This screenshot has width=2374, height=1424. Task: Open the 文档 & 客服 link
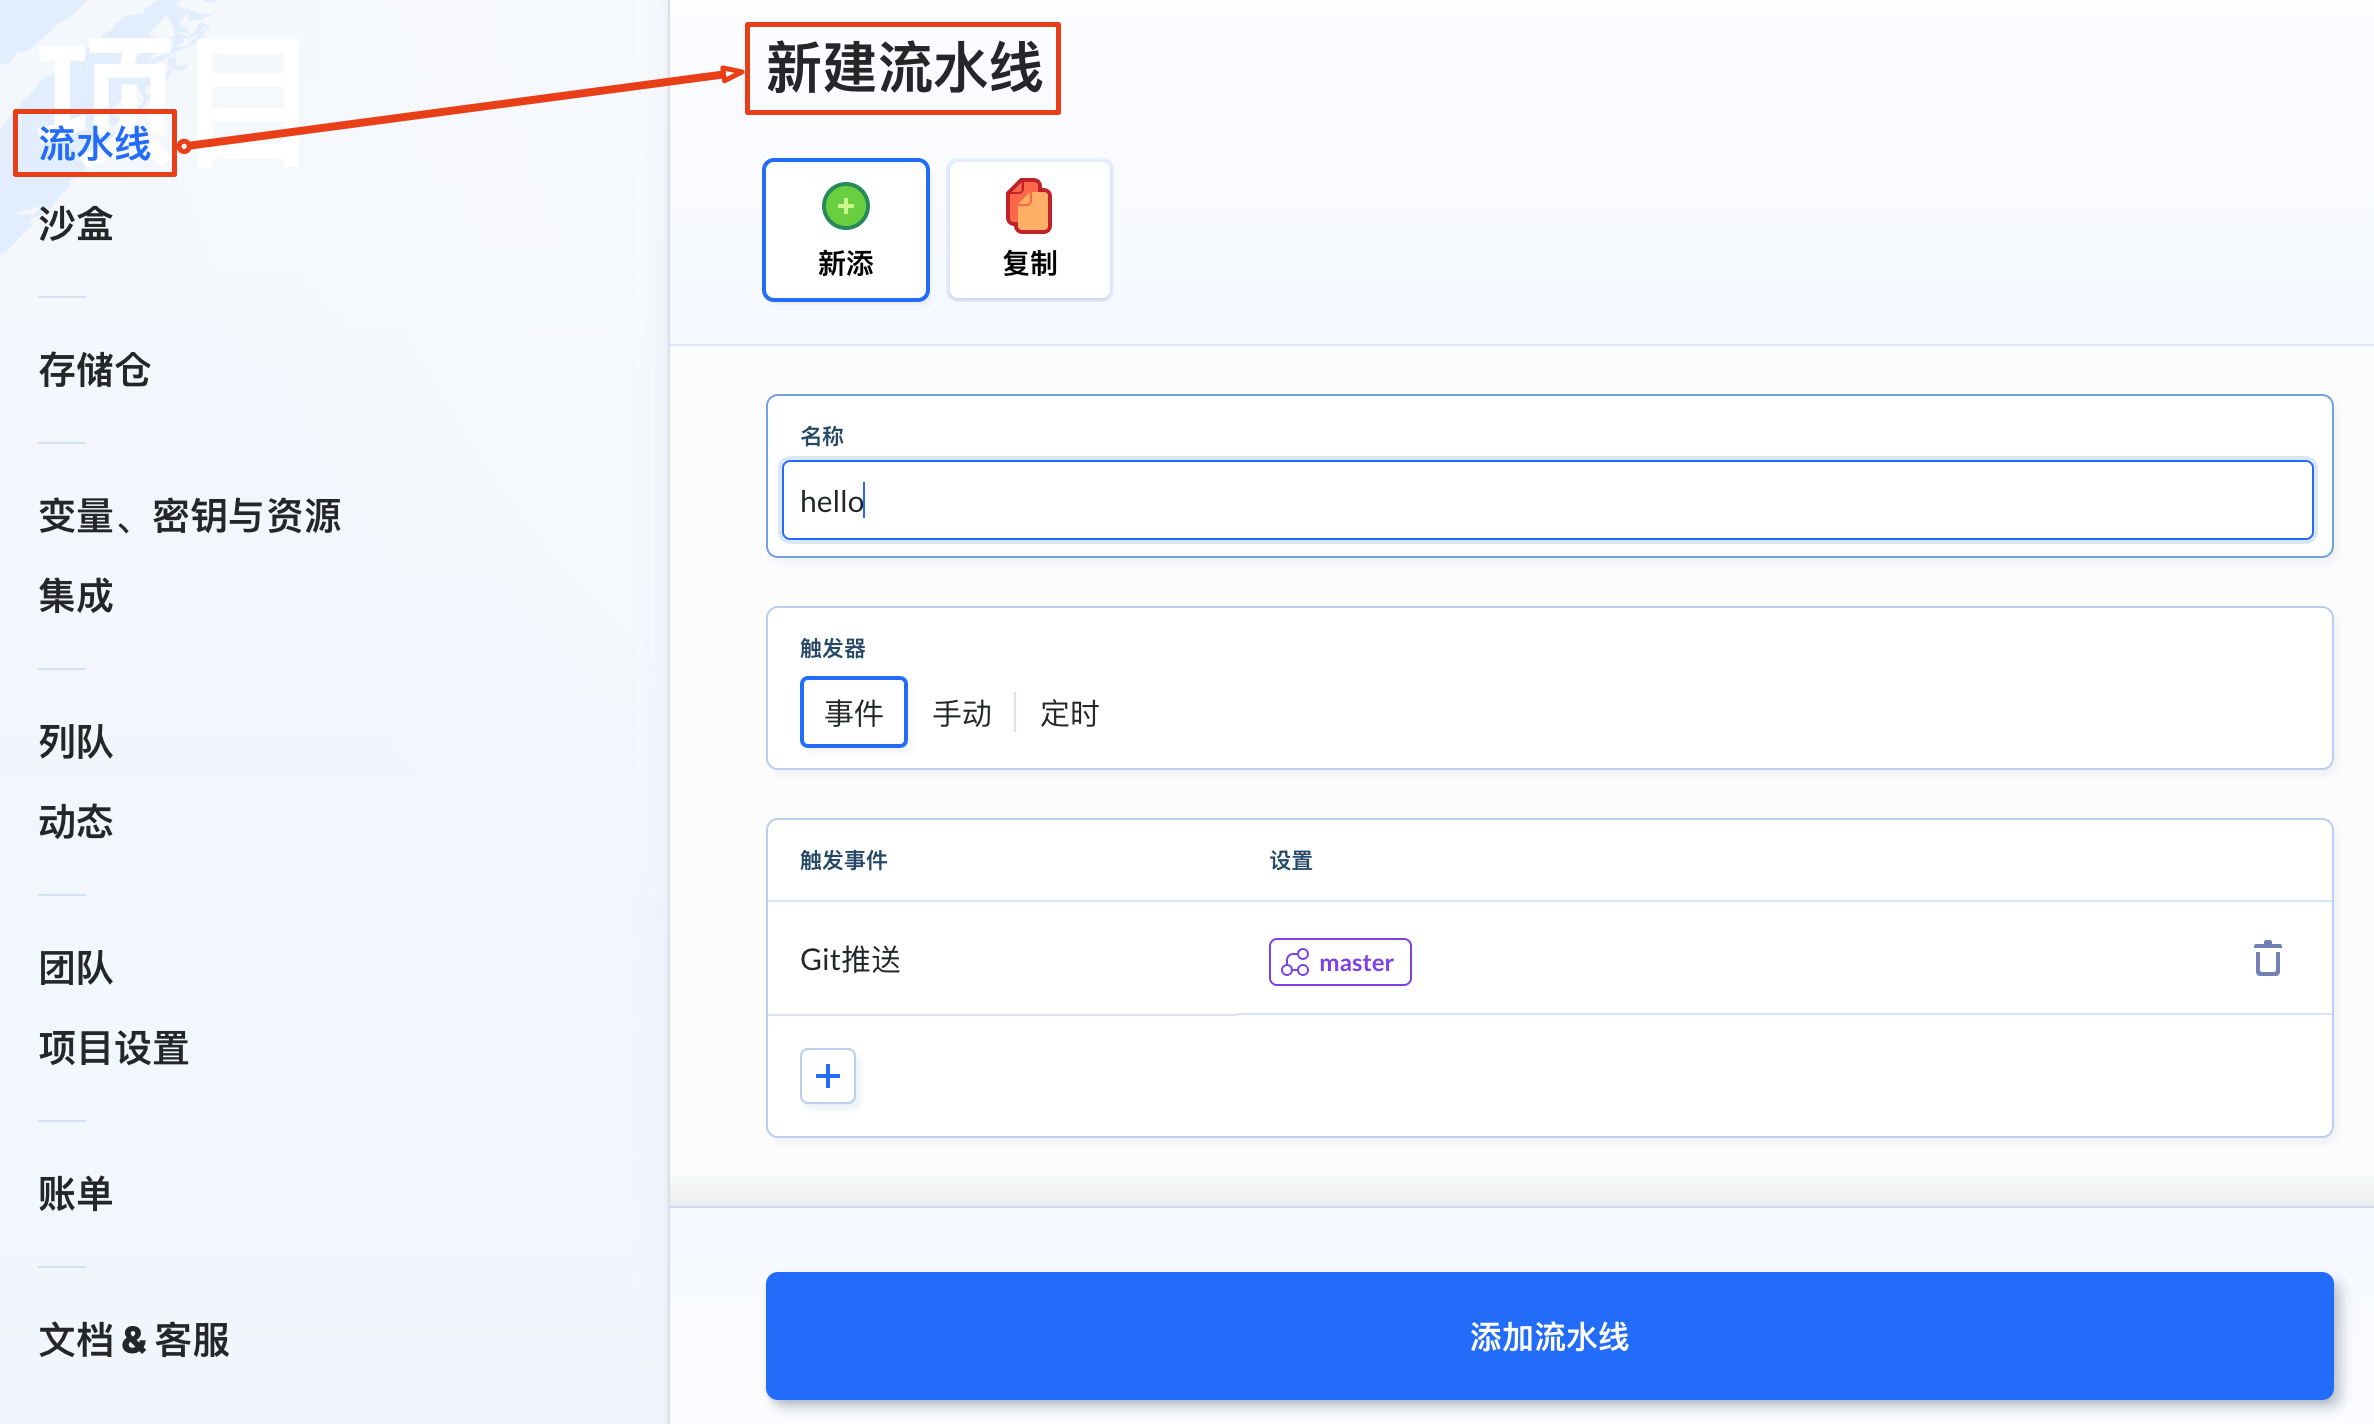134,1340
